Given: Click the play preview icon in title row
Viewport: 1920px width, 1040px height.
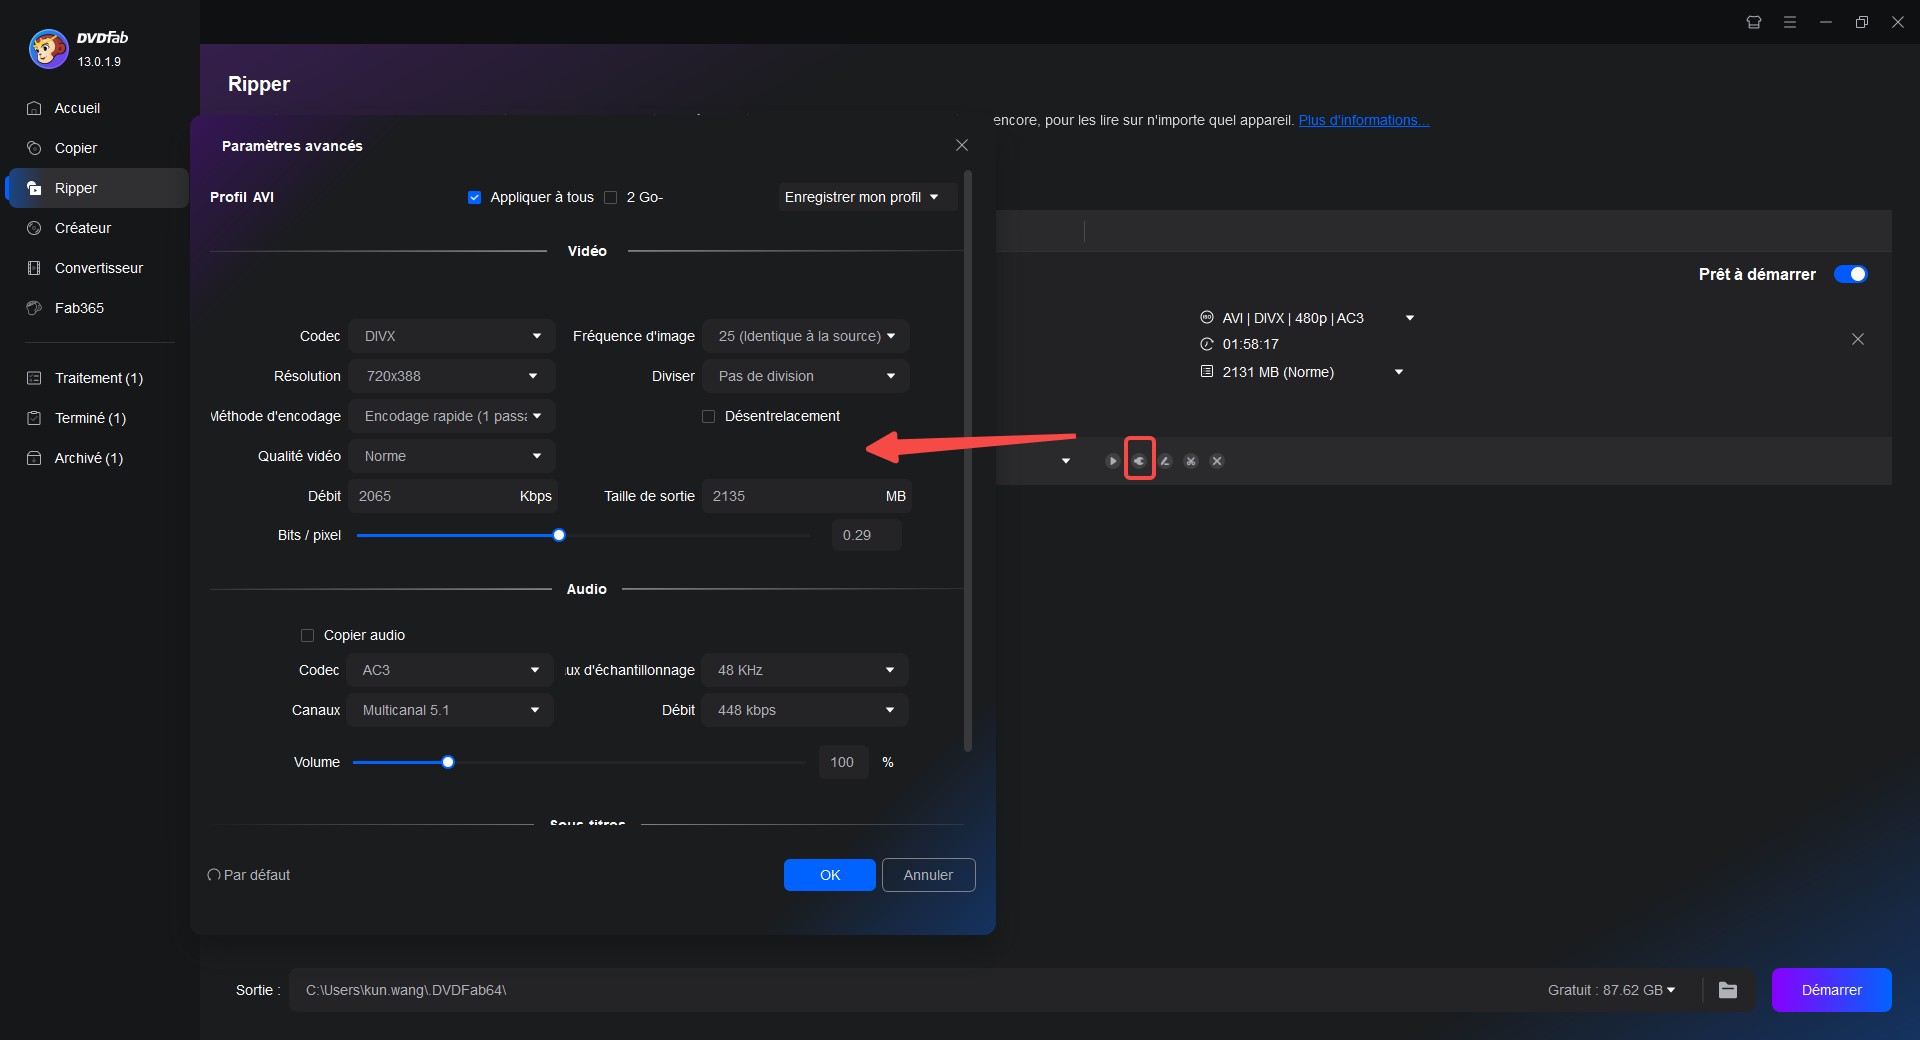Looking at the screenshot, I should pyautogui.click(x=1112, y=461).
